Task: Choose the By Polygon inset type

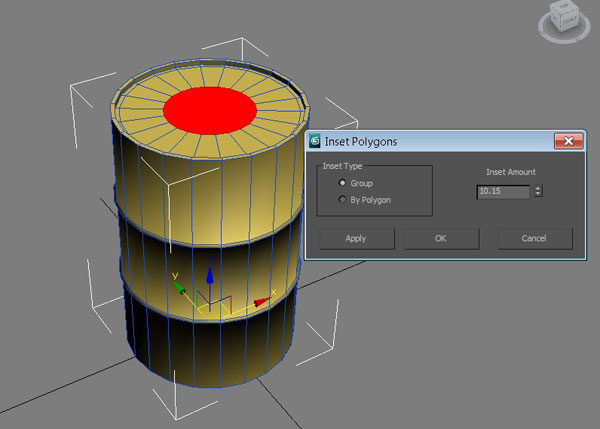Action: (x=344, y=200)
